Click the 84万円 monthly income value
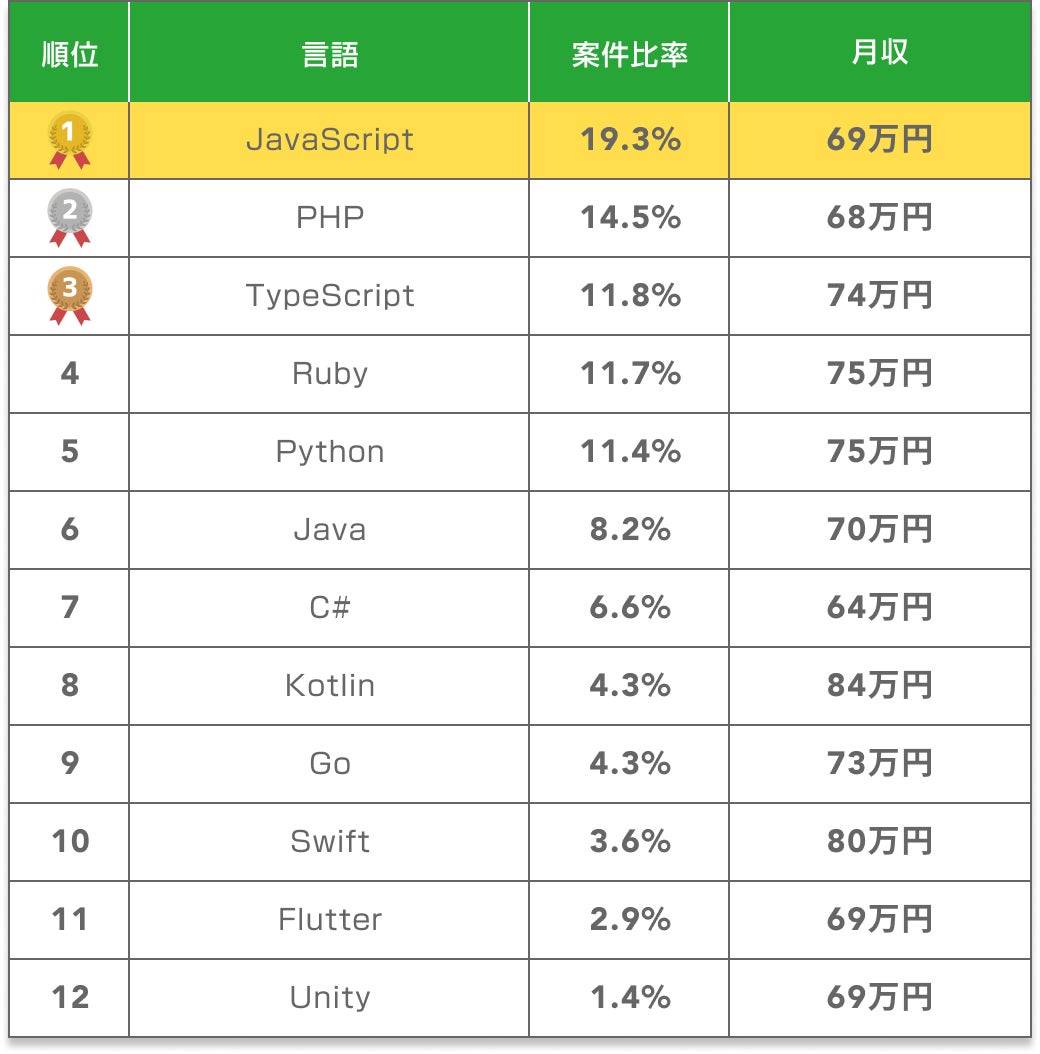The image size is (1040, 1054). pos(880,686)
